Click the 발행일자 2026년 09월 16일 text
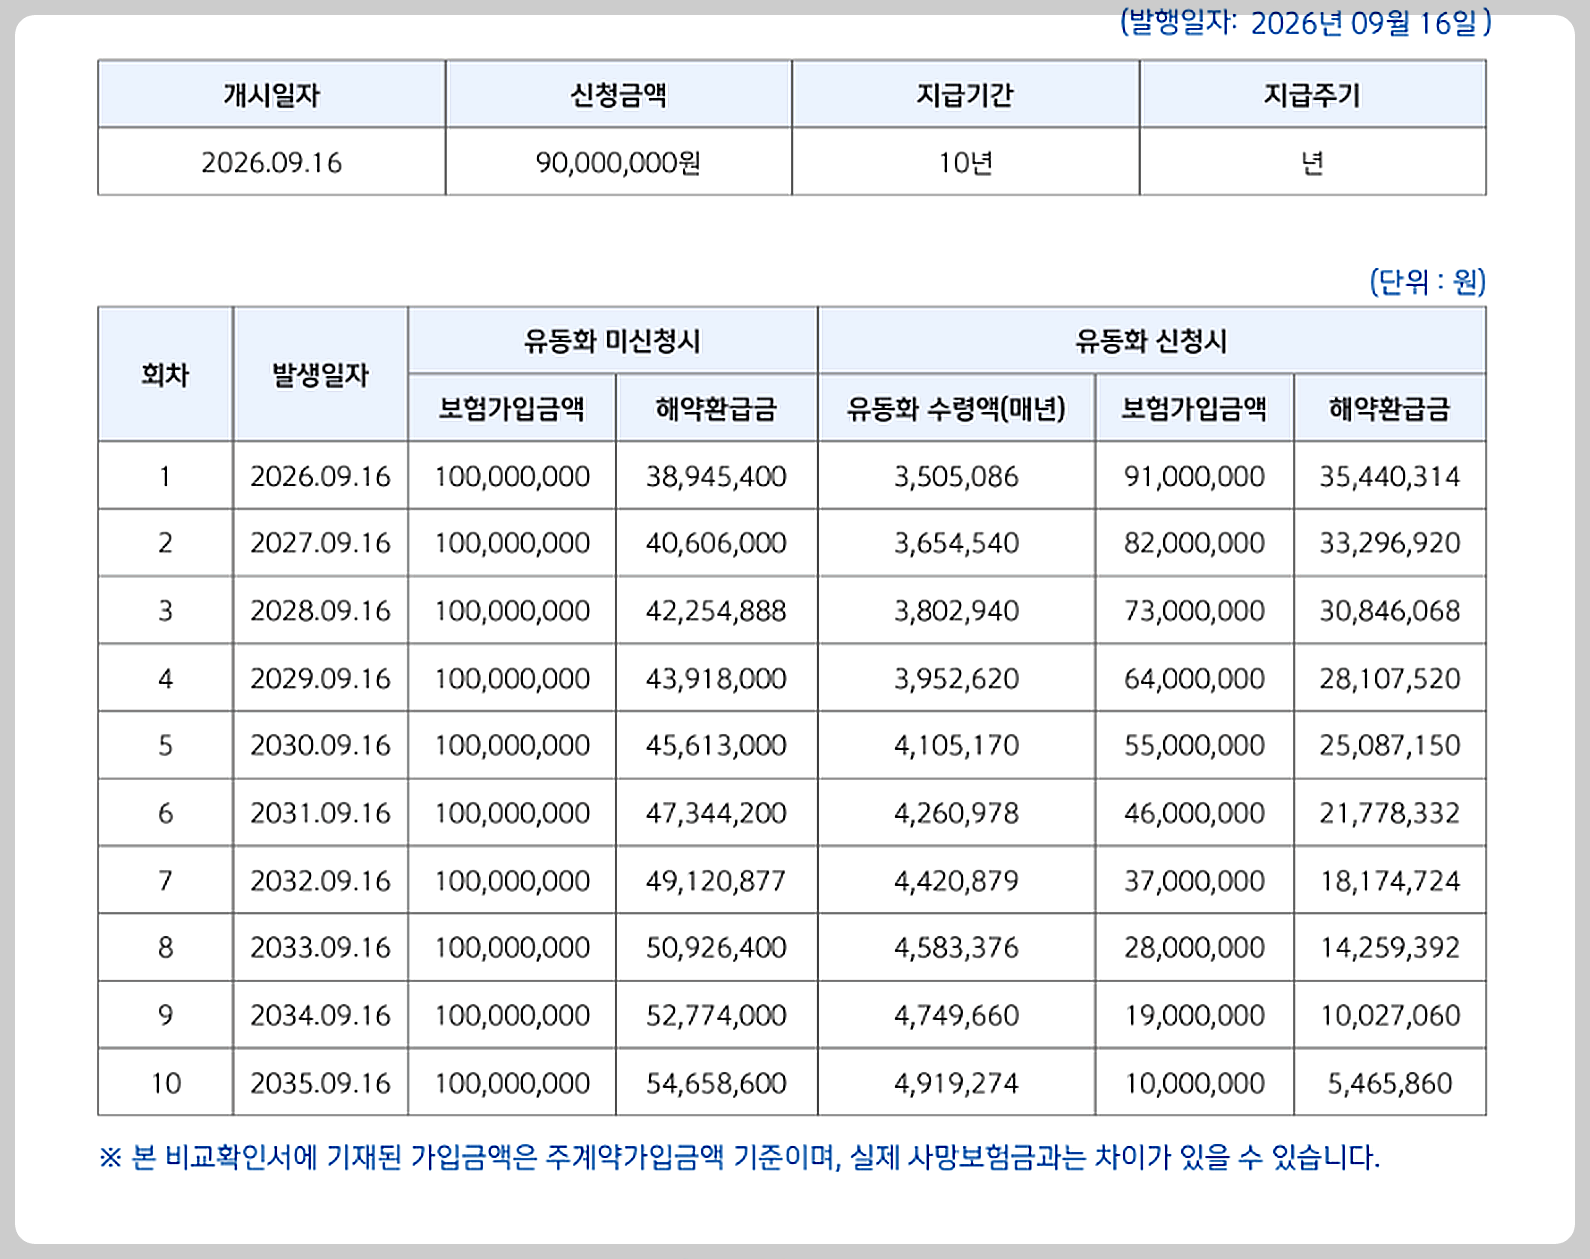The width and height of the screenshot is (1590, 1259). pyautogui.click(x=1306, y=22)
